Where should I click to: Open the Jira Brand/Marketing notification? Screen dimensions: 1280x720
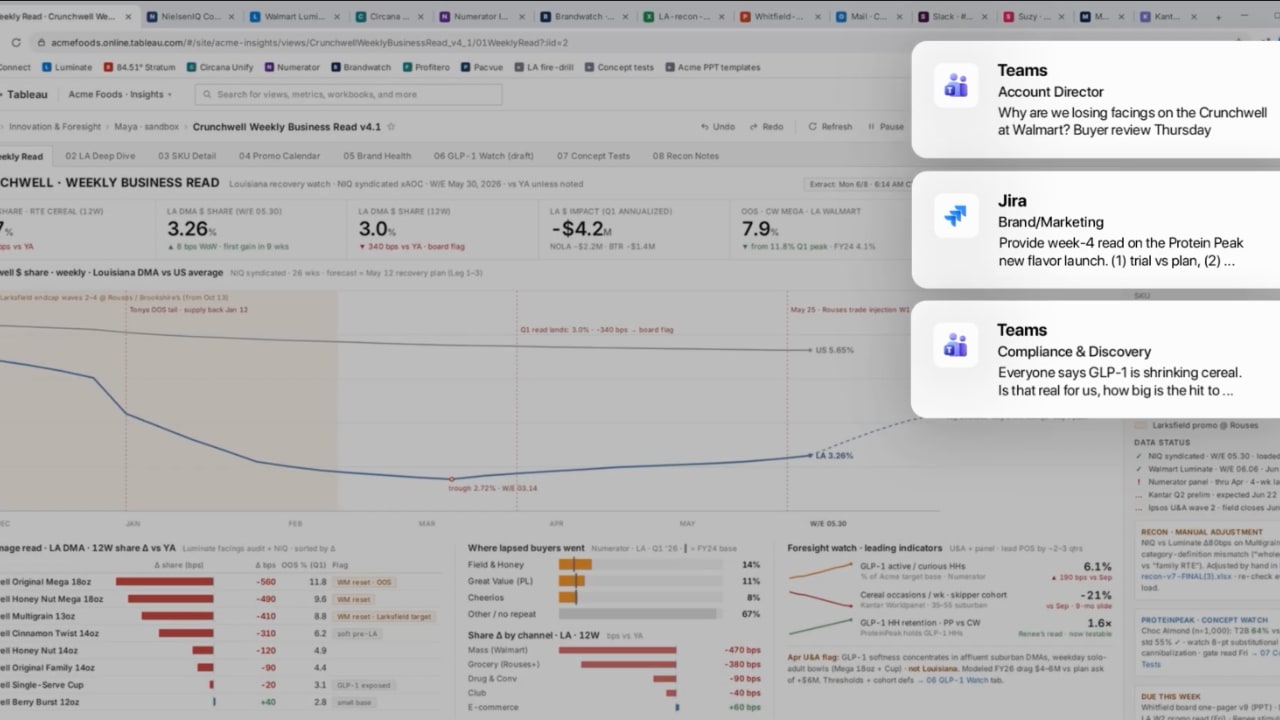click(x=1096, y=229)
